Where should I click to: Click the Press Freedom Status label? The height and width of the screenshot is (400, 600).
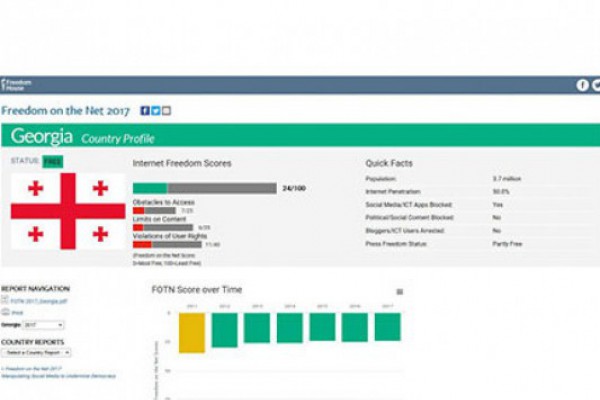396,244
